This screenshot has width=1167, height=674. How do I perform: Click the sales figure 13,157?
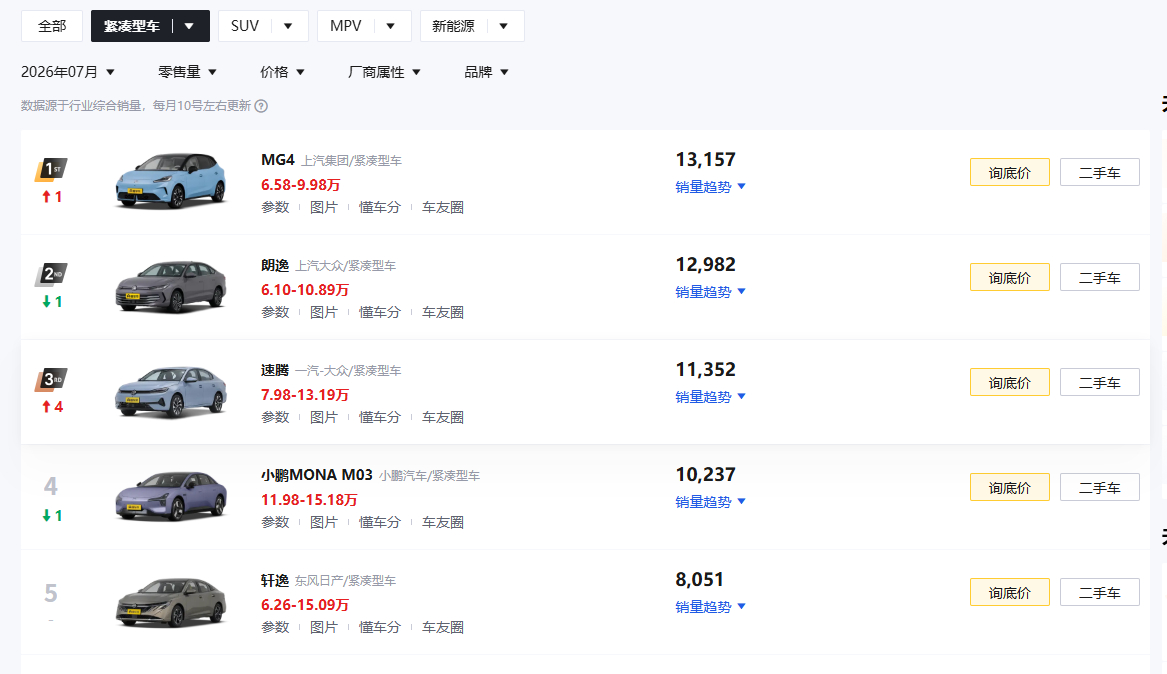pyautogui.click(x=706, y=159)
